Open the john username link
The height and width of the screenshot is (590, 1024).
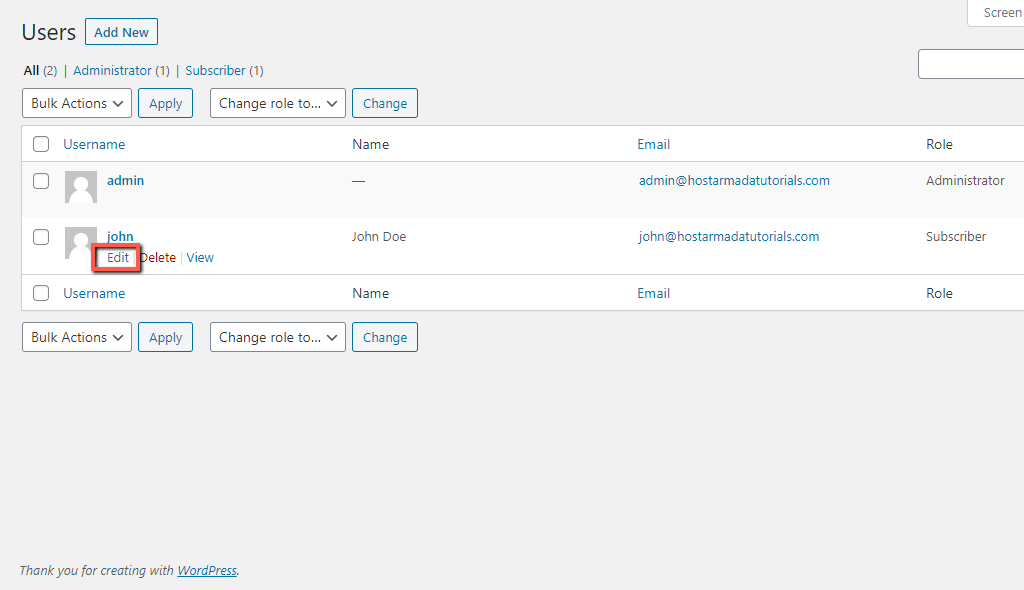click(x=120, y=236)
